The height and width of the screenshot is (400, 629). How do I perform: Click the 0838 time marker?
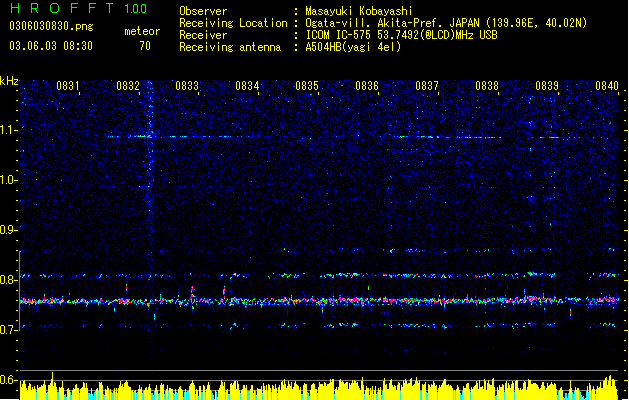tap(487, 86)
